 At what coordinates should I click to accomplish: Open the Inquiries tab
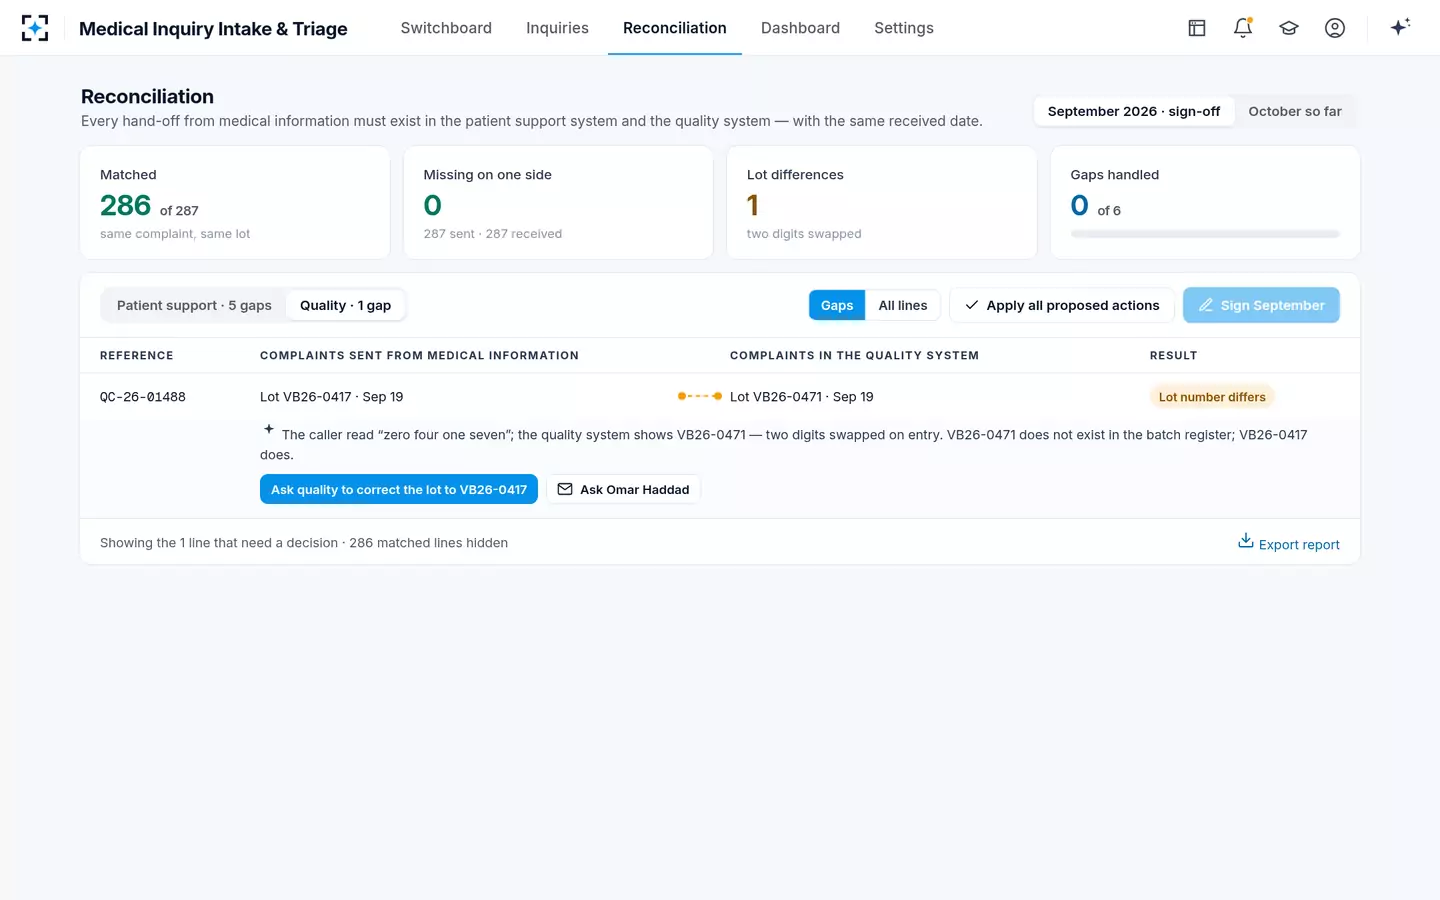click(557, 28)
